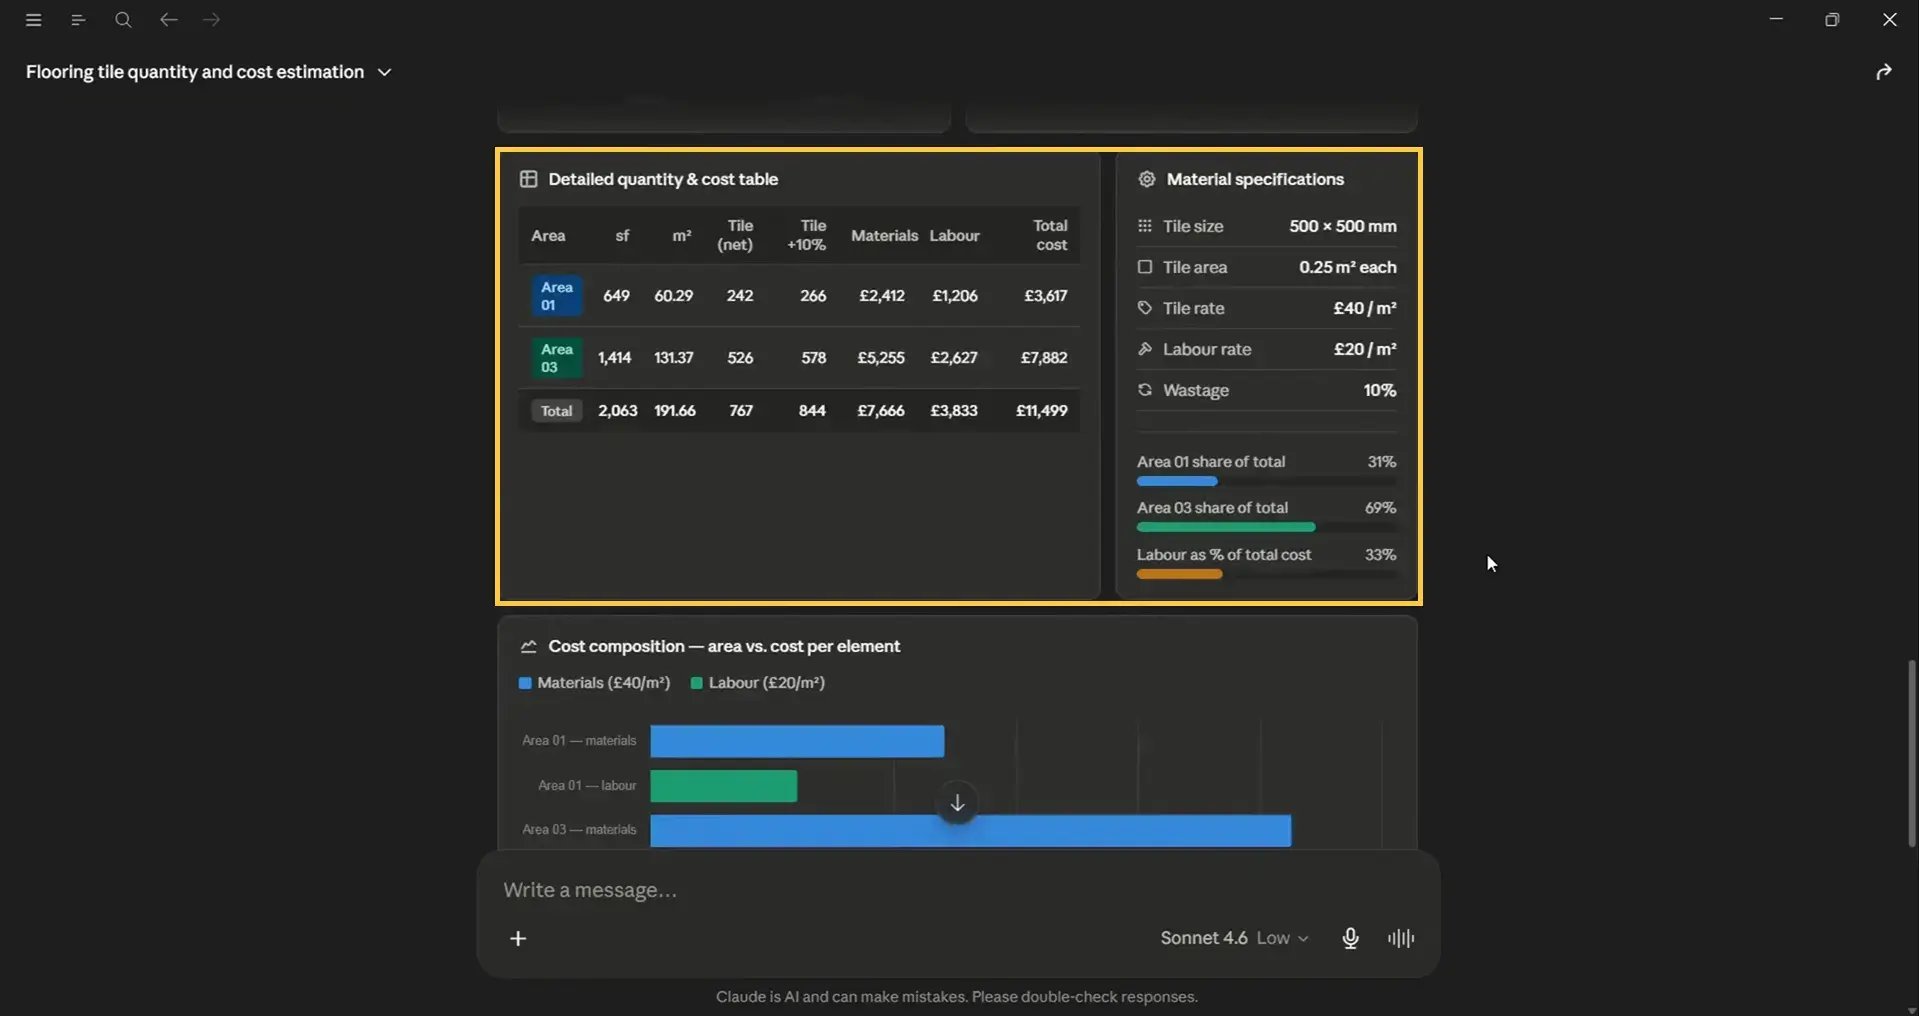Click the Labour rate value £20 / m²
Screen dimensions: 1919x1016
click(x=1364, y=349)
